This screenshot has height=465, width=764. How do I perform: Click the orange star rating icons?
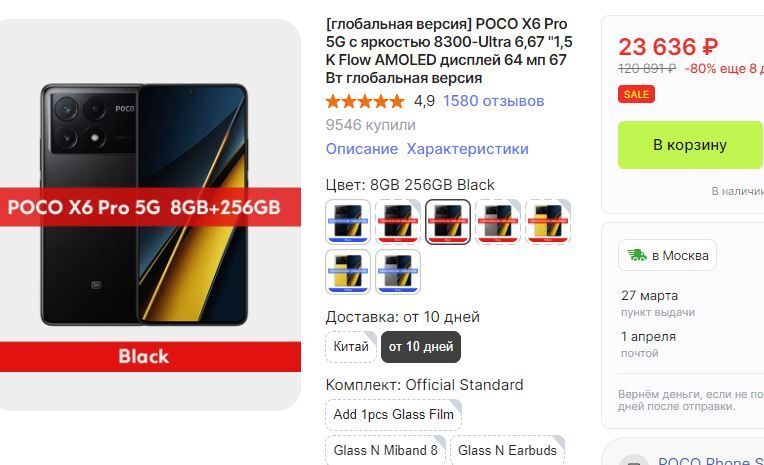coord(365,101)
